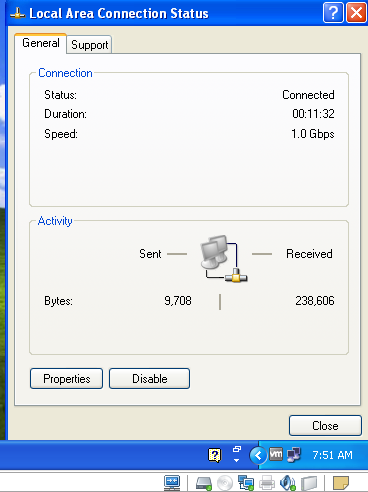This screenshot has width=368, height=492.
Task: Click the Status: label
Action: (60, 95)
